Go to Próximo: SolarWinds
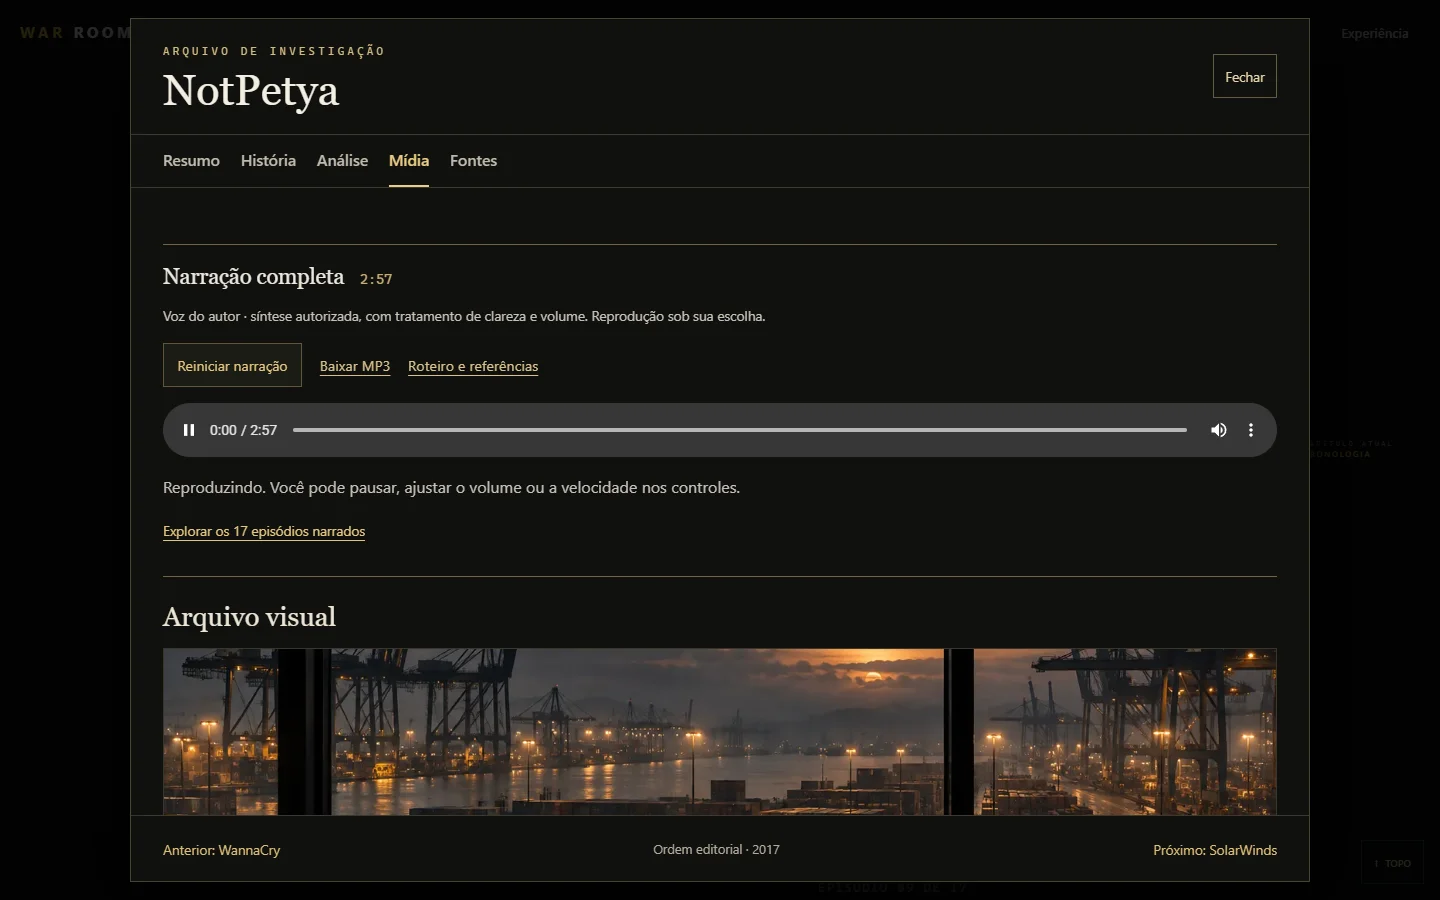This screenshot has height=900, width=1440. tap(1214, 850)
